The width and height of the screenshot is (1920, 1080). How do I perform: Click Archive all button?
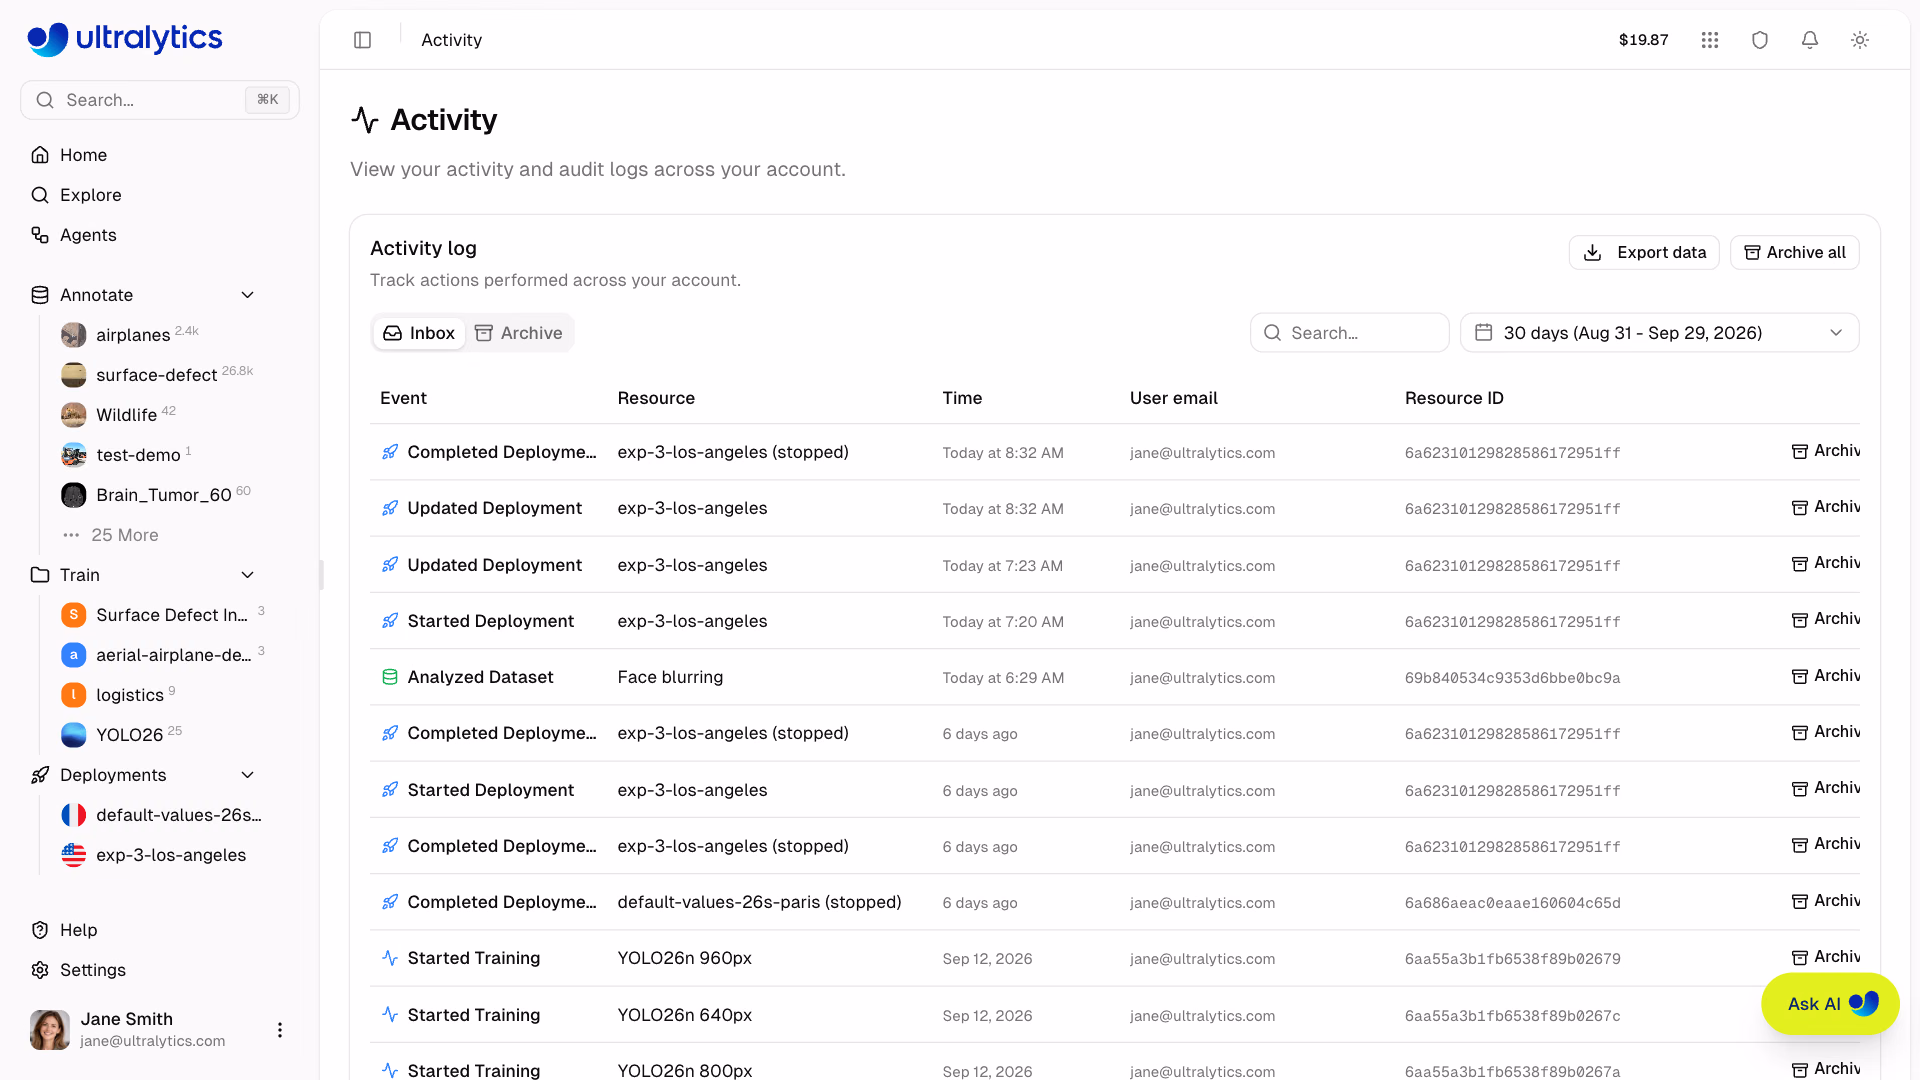(1795, 253)
